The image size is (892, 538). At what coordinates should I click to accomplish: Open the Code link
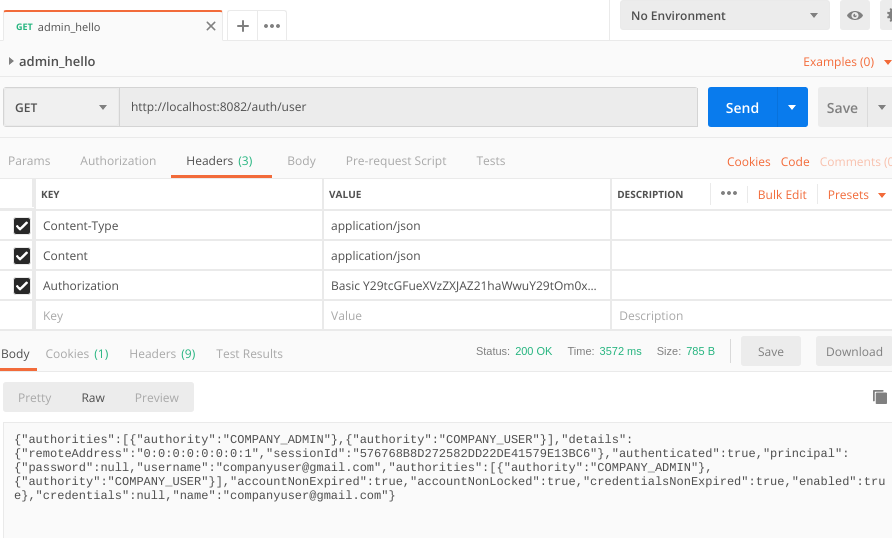[x=795, y=162]
